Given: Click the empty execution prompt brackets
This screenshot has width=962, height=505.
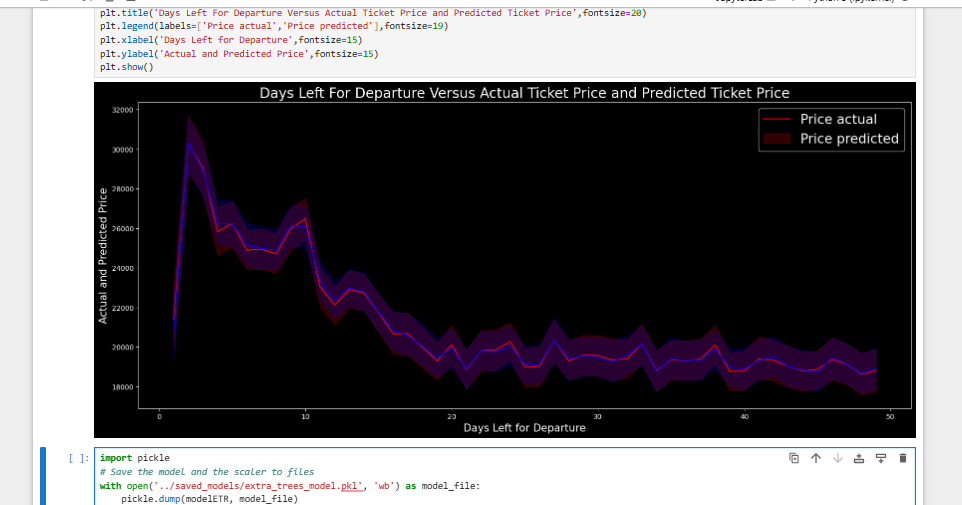Looking at the screenshot, I should 76,458.
